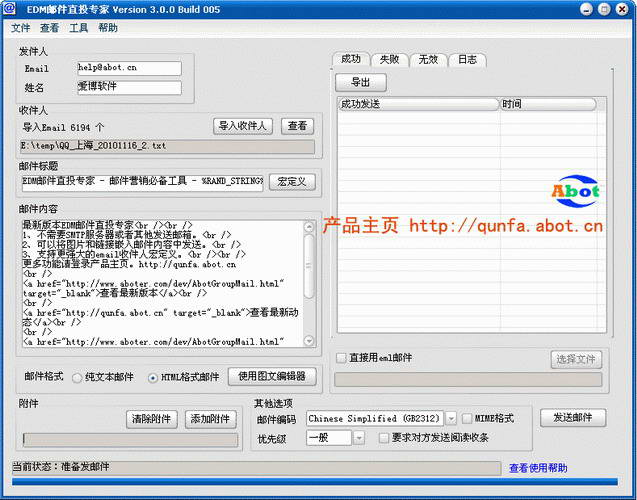
Task: Close the EDM window
Action: click(622, 9)
